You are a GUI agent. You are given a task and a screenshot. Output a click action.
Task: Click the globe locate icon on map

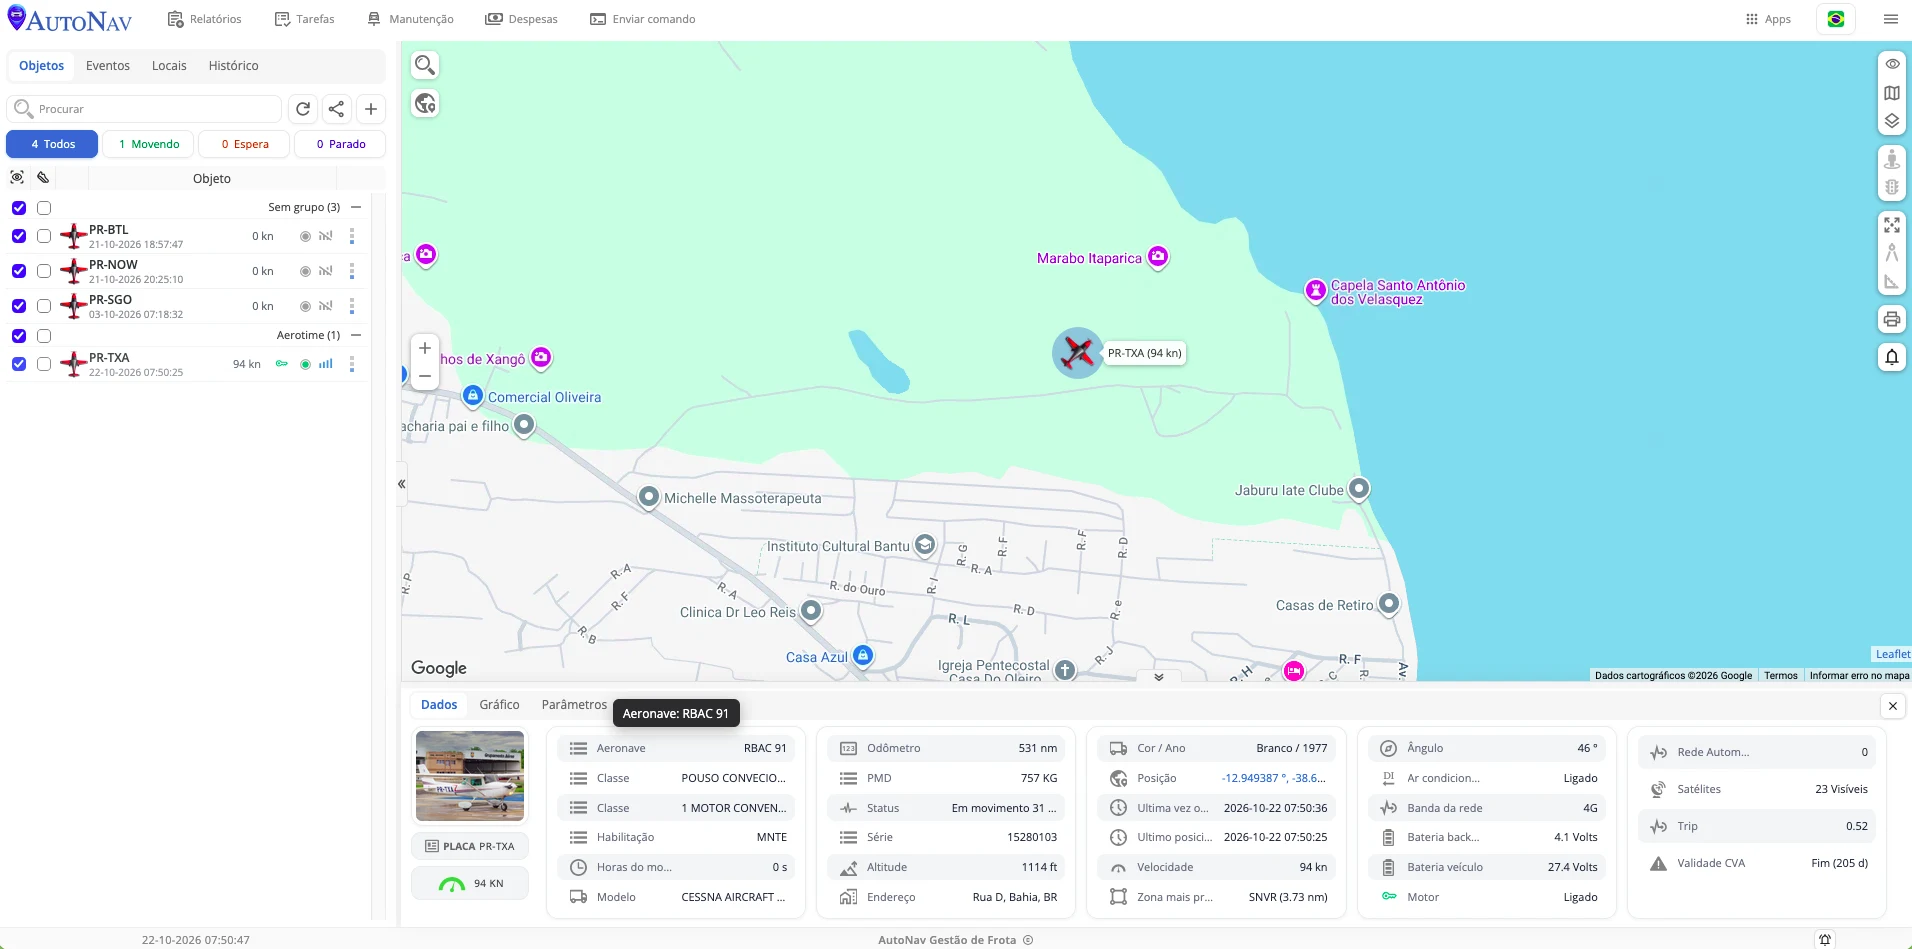coord(425,103)
